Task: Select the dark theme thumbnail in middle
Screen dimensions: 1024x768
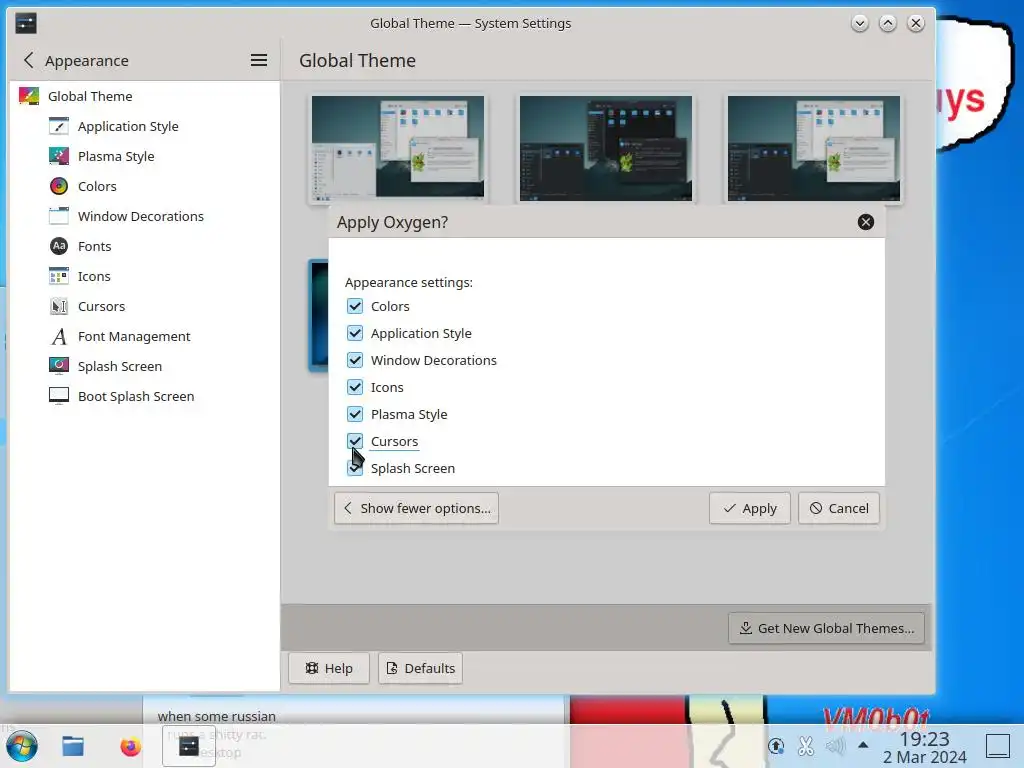Action: pos(605,148)
